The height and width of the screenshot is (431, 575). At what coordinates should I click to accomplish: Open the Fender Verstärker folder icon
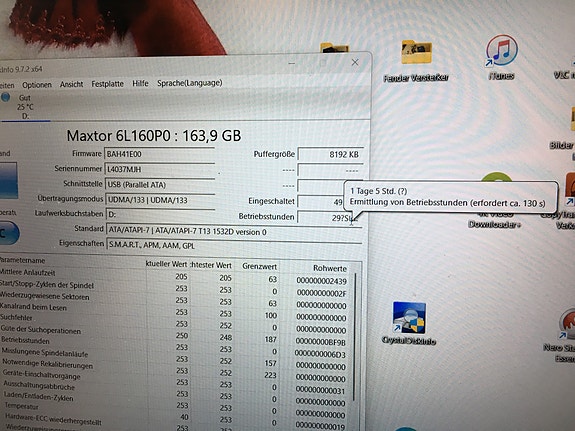pos(416,61)
